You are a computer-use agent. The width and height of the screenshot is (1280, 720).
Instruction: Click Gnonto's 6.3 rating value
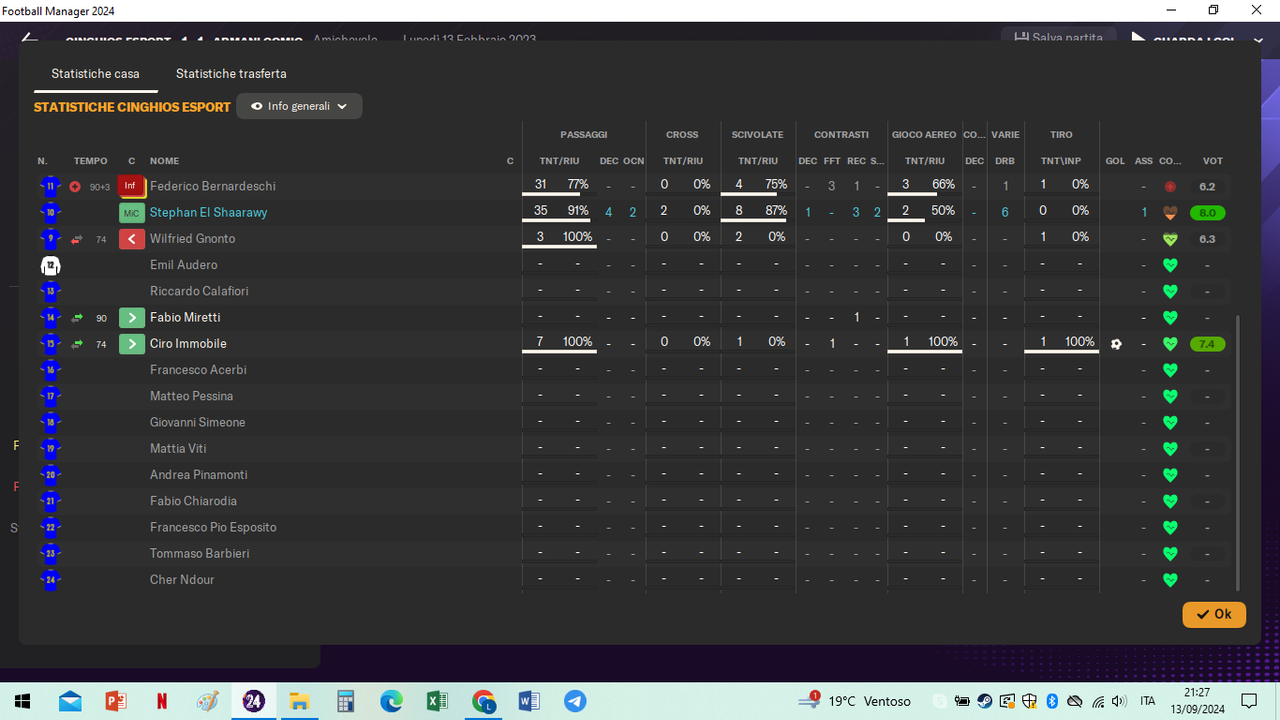tap(1207, 239)
